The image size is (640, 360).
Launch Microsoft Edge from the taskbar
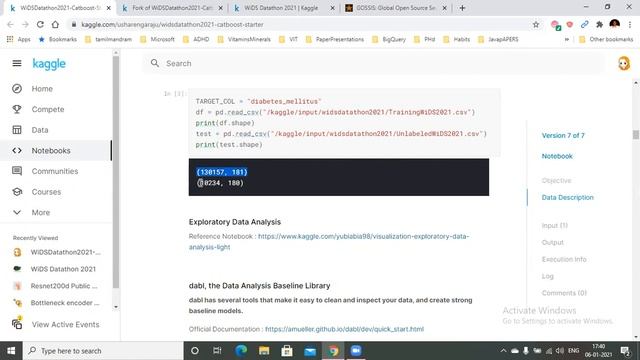point(241,351)
